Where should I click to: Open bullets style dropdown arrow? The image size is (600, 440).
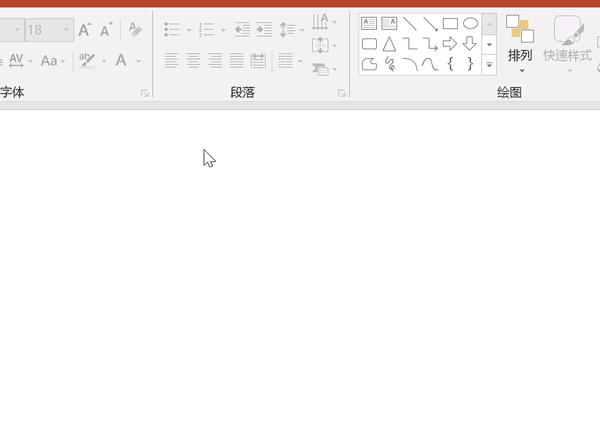pyautogui.click(x=189, y=30)
